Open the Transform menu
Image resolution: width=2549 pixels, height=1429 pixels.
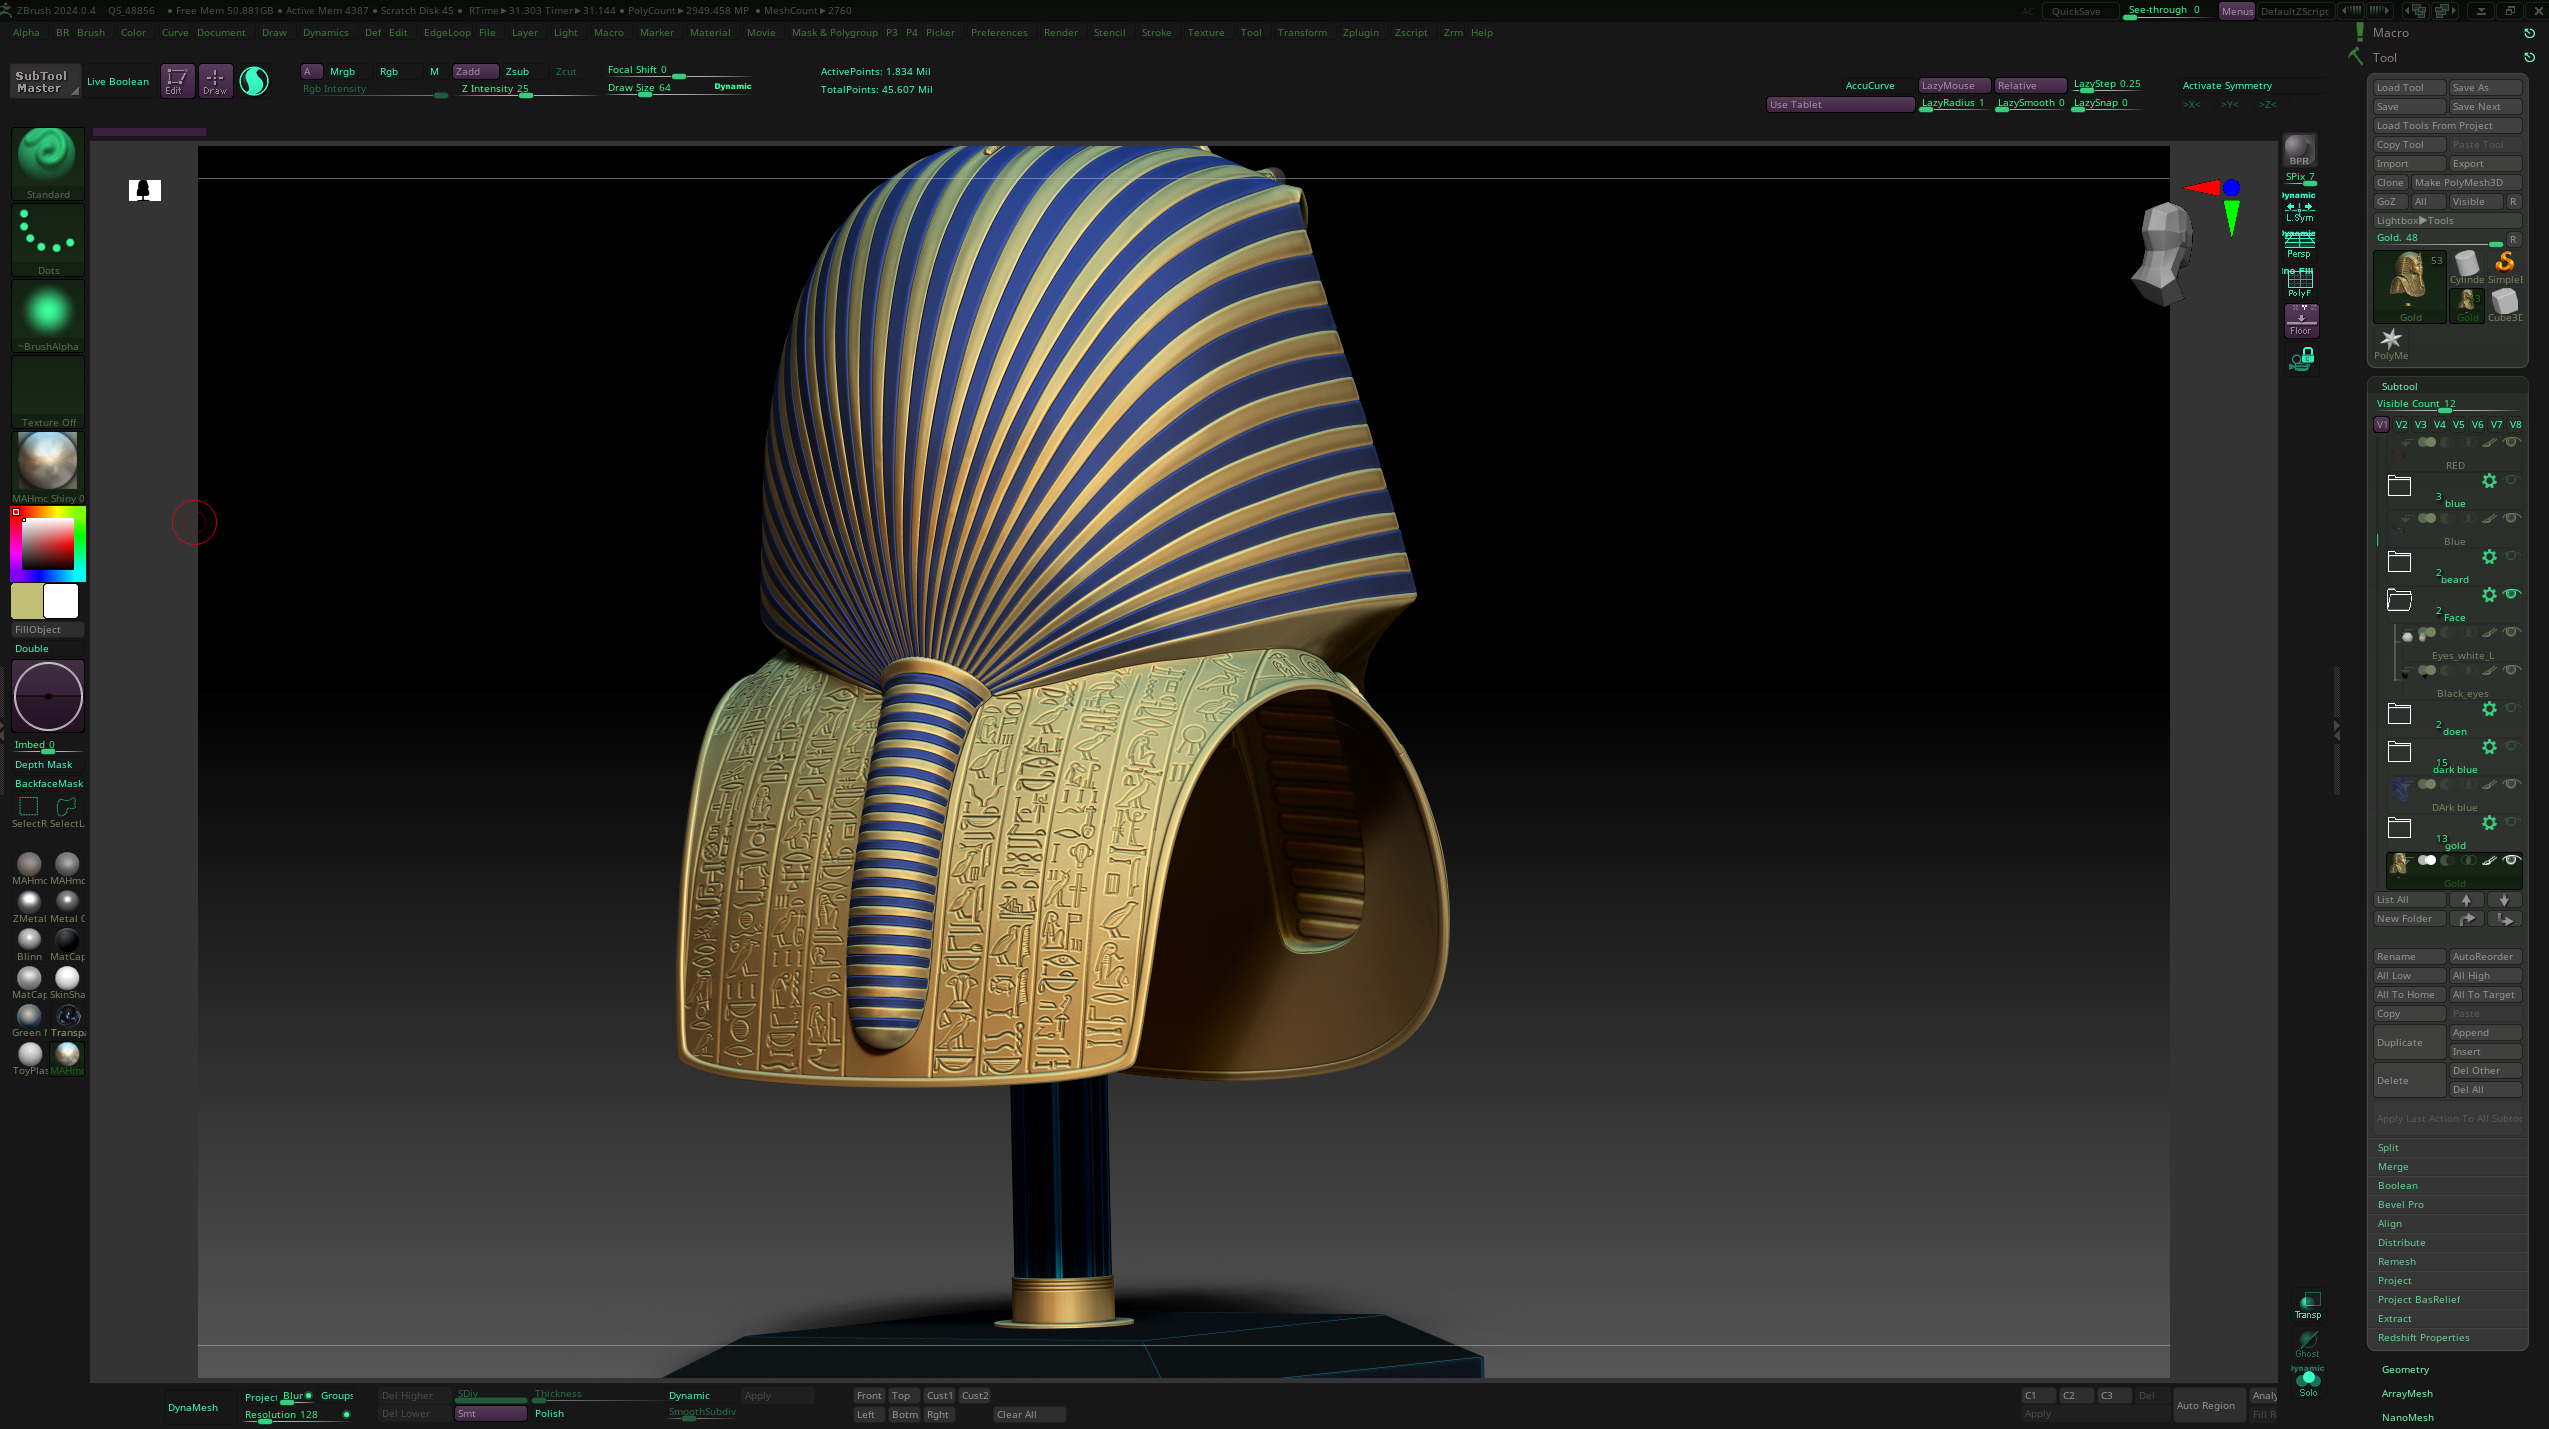(1302, 33)
